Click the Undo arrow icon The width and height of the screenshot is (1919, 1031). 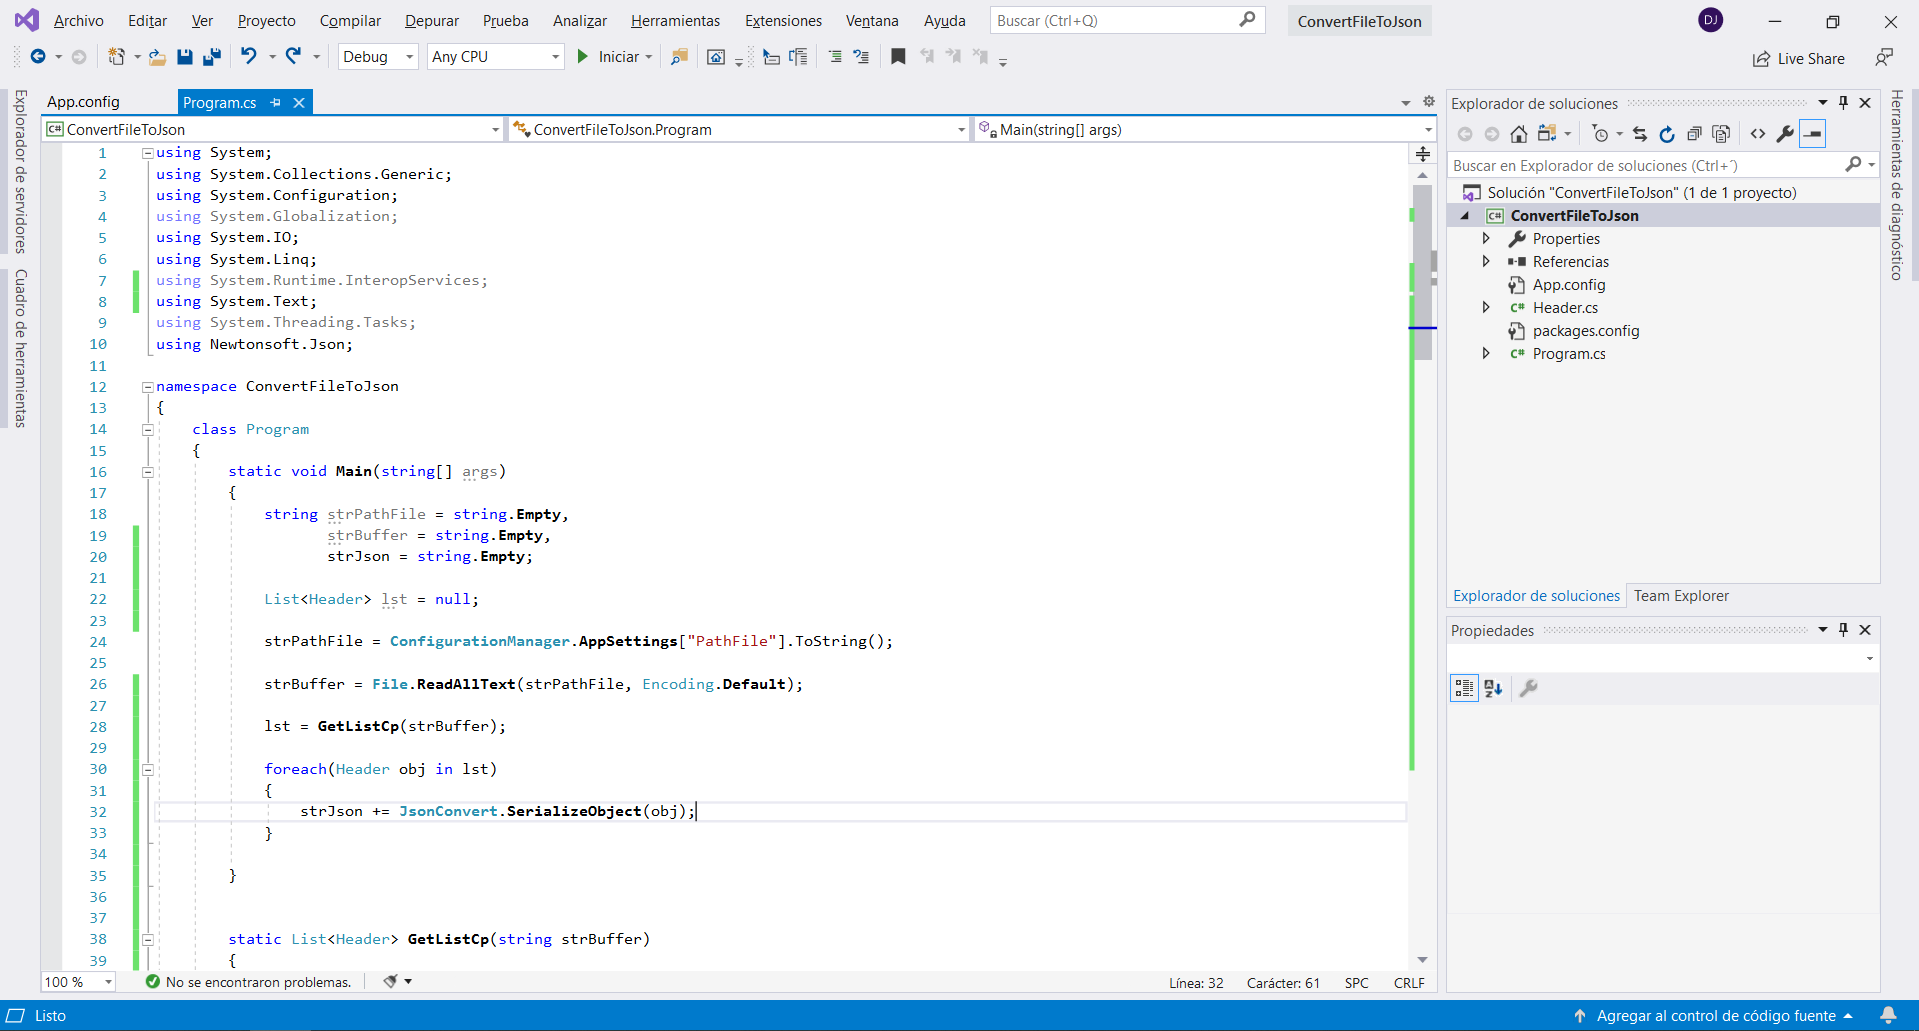pyautogui.click(x=248, y=57)
